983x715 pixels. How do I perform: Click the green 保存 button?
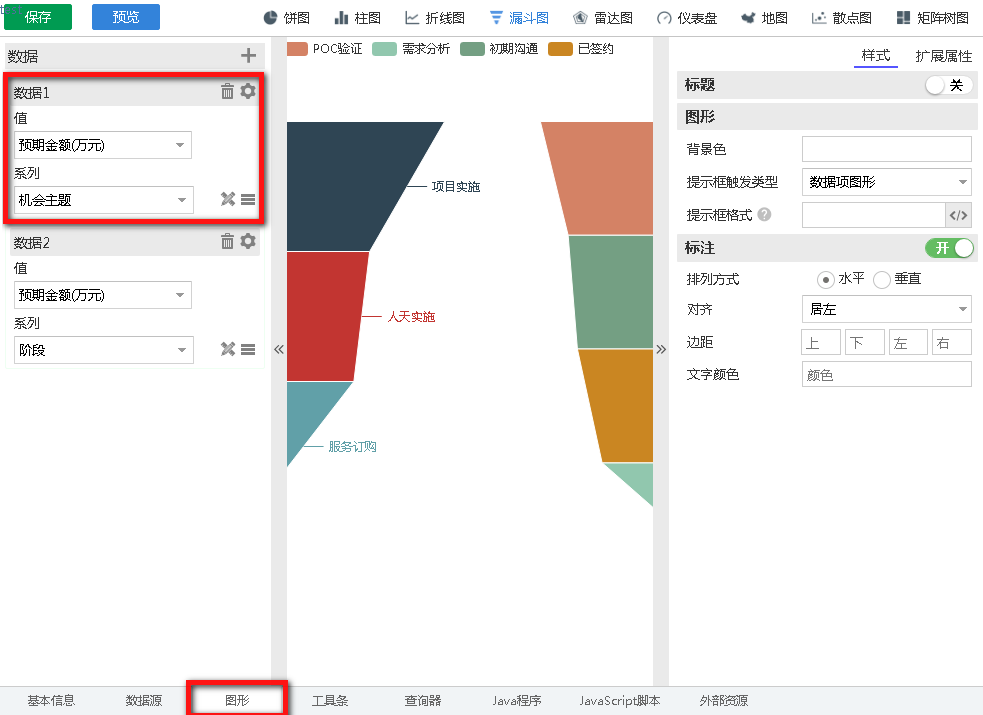point(38,17)
